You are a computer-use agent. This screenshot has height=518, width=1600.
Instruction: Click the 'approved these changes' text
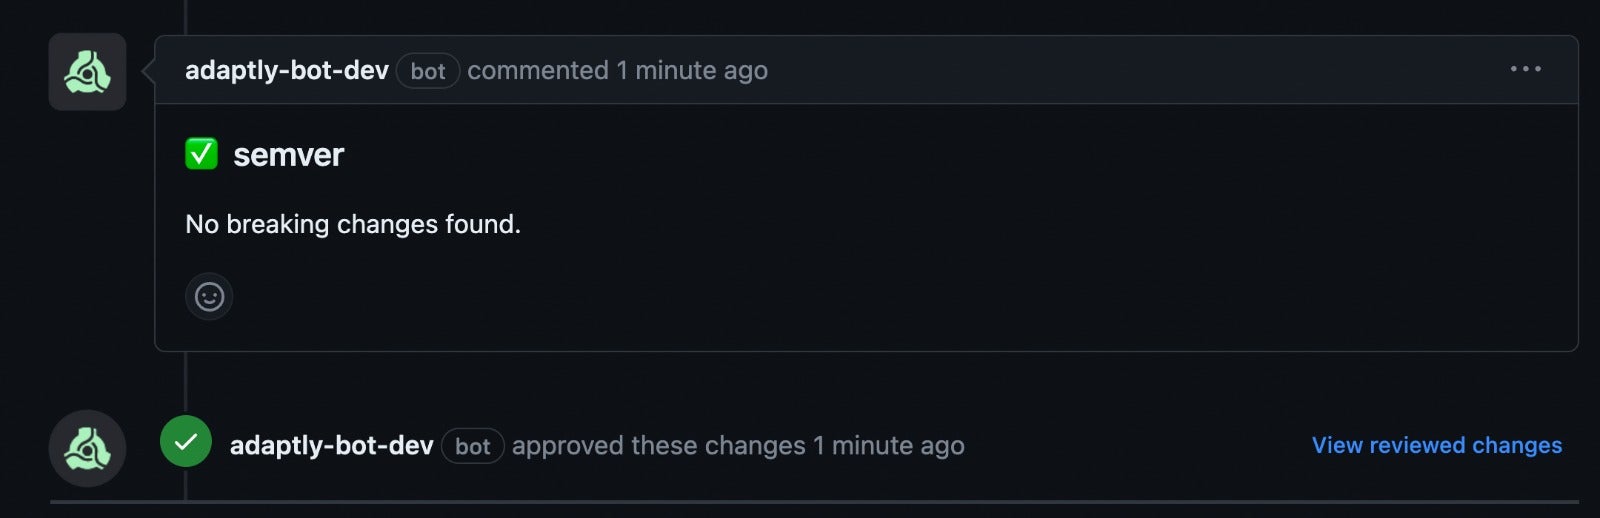coord(658,445)
